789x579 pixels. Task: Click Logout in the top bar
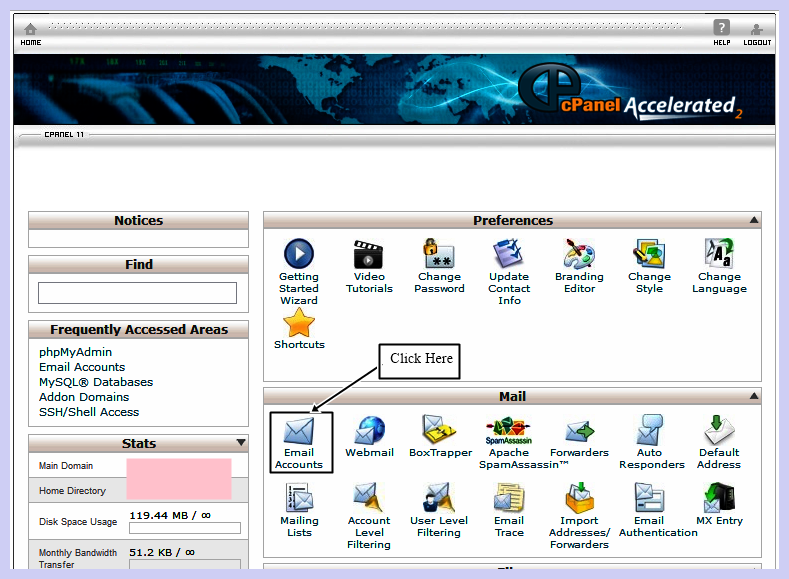coord(757,34)
